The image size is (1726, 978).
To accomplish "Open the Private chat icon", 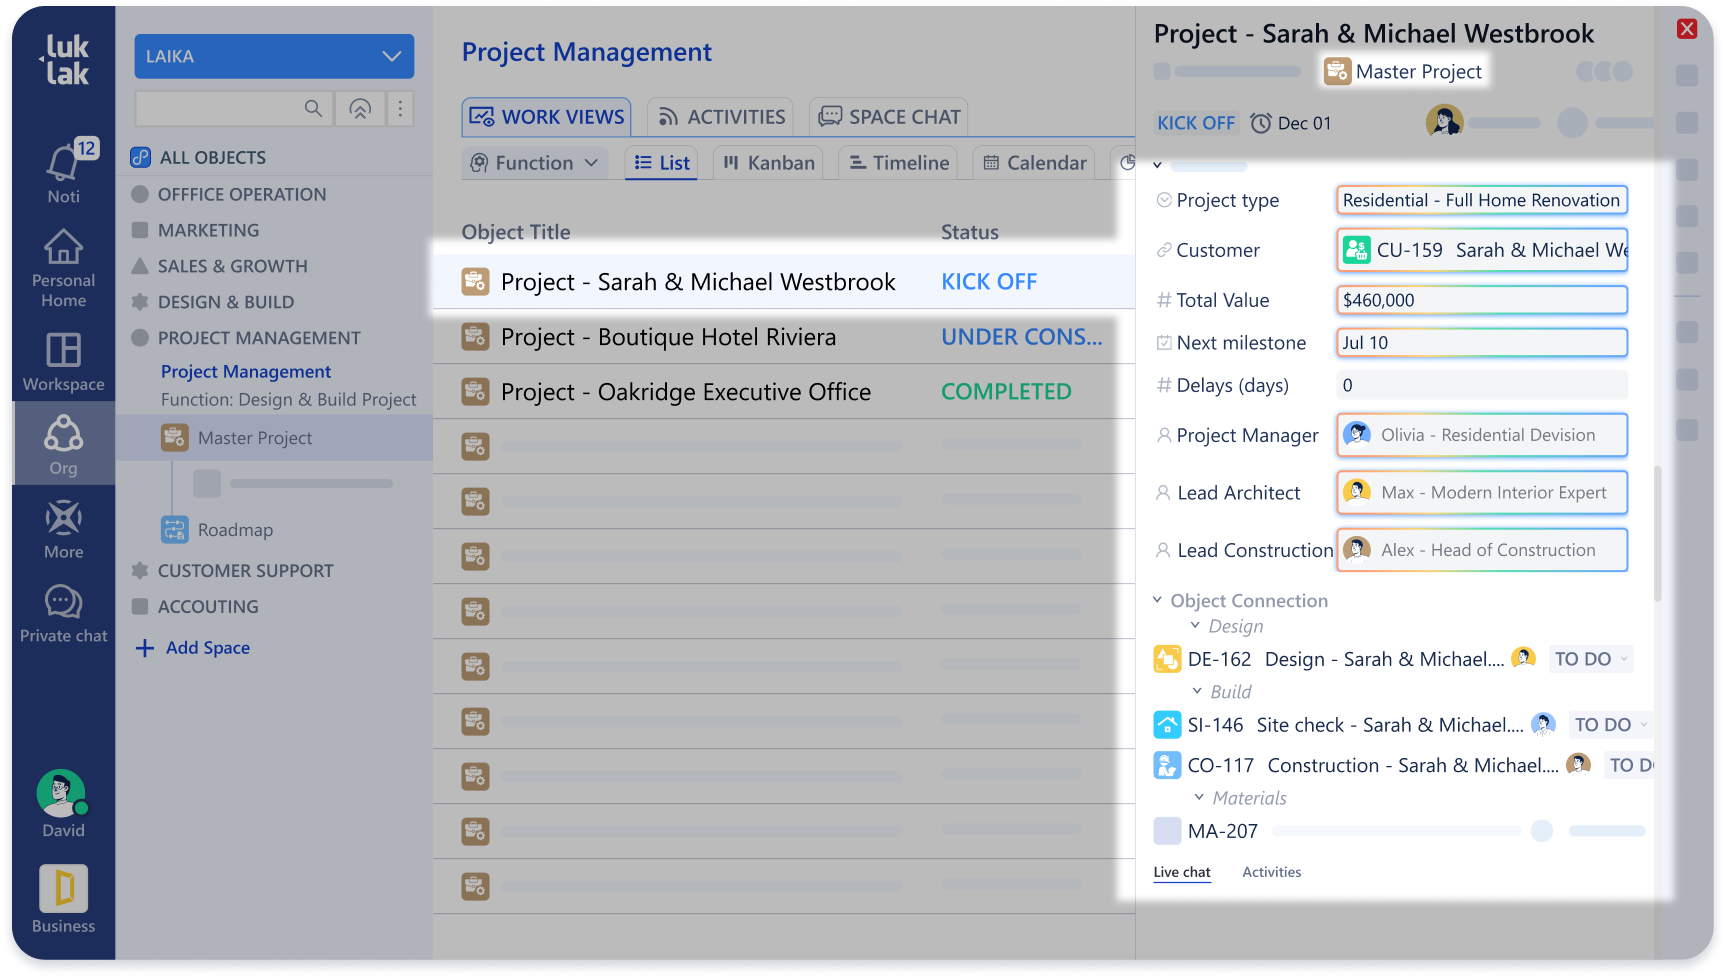I will (x=63, y=604).
